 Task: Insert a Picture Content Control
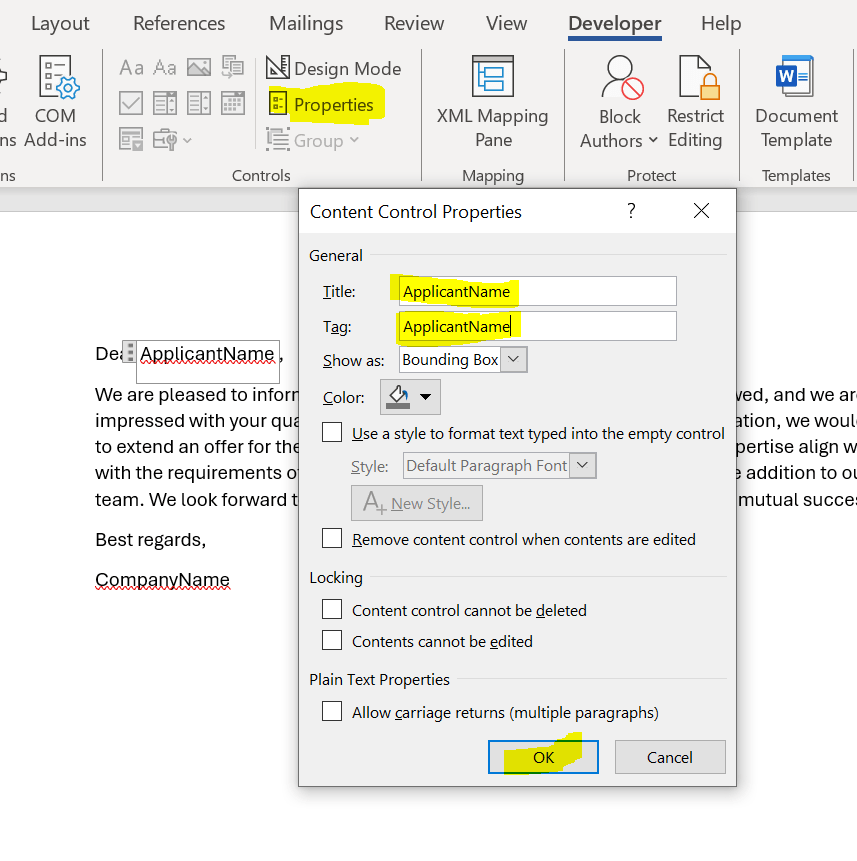point(198,68)
